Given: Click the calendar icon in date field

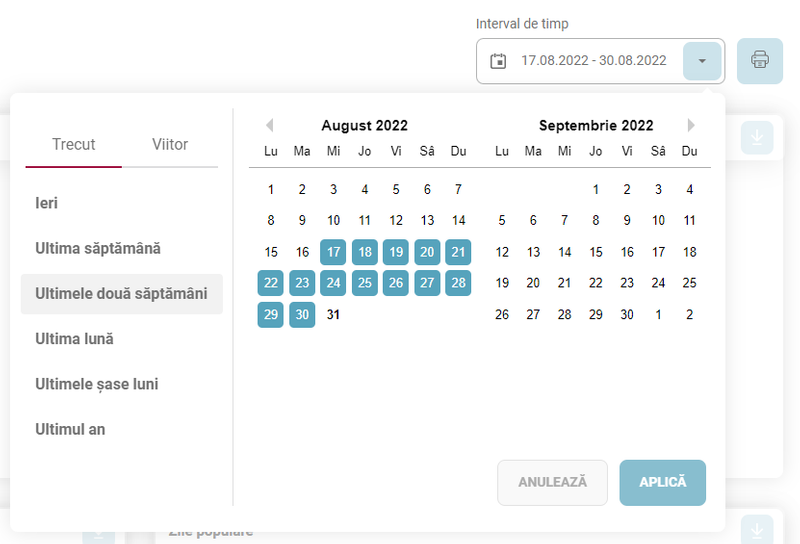Looking at the screenshot, I should pyautogui.click(x=498, y=61).
